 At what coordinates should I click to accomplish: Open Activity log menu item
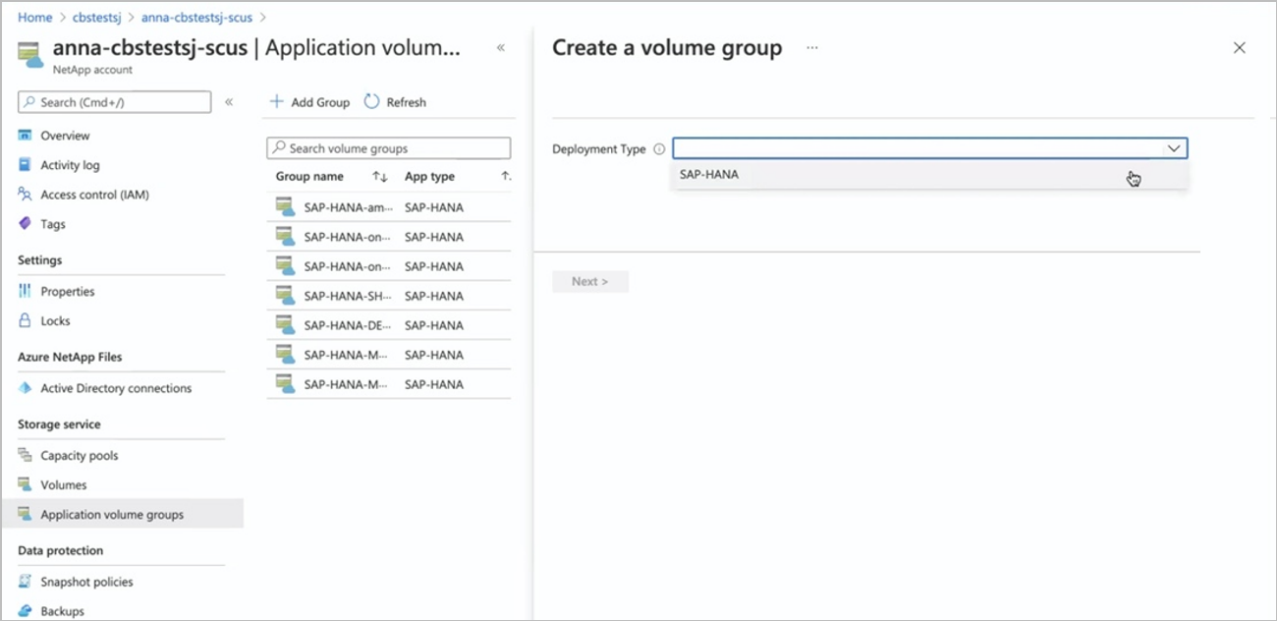(x=70, y=165)
